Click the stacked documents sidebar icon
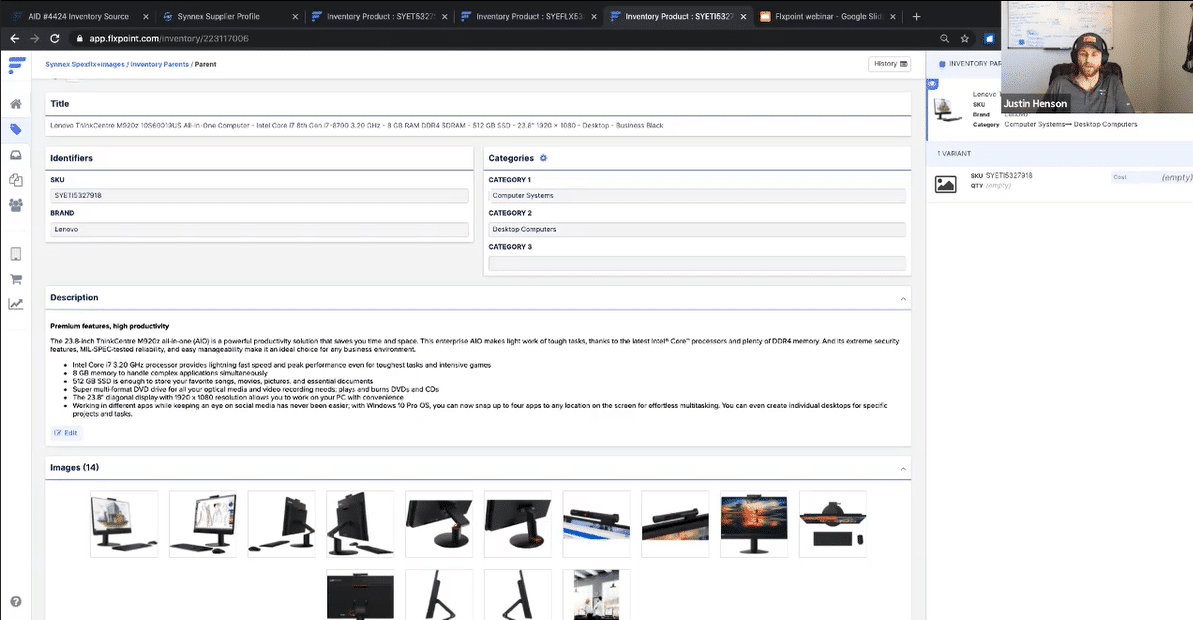 [15, 180]
